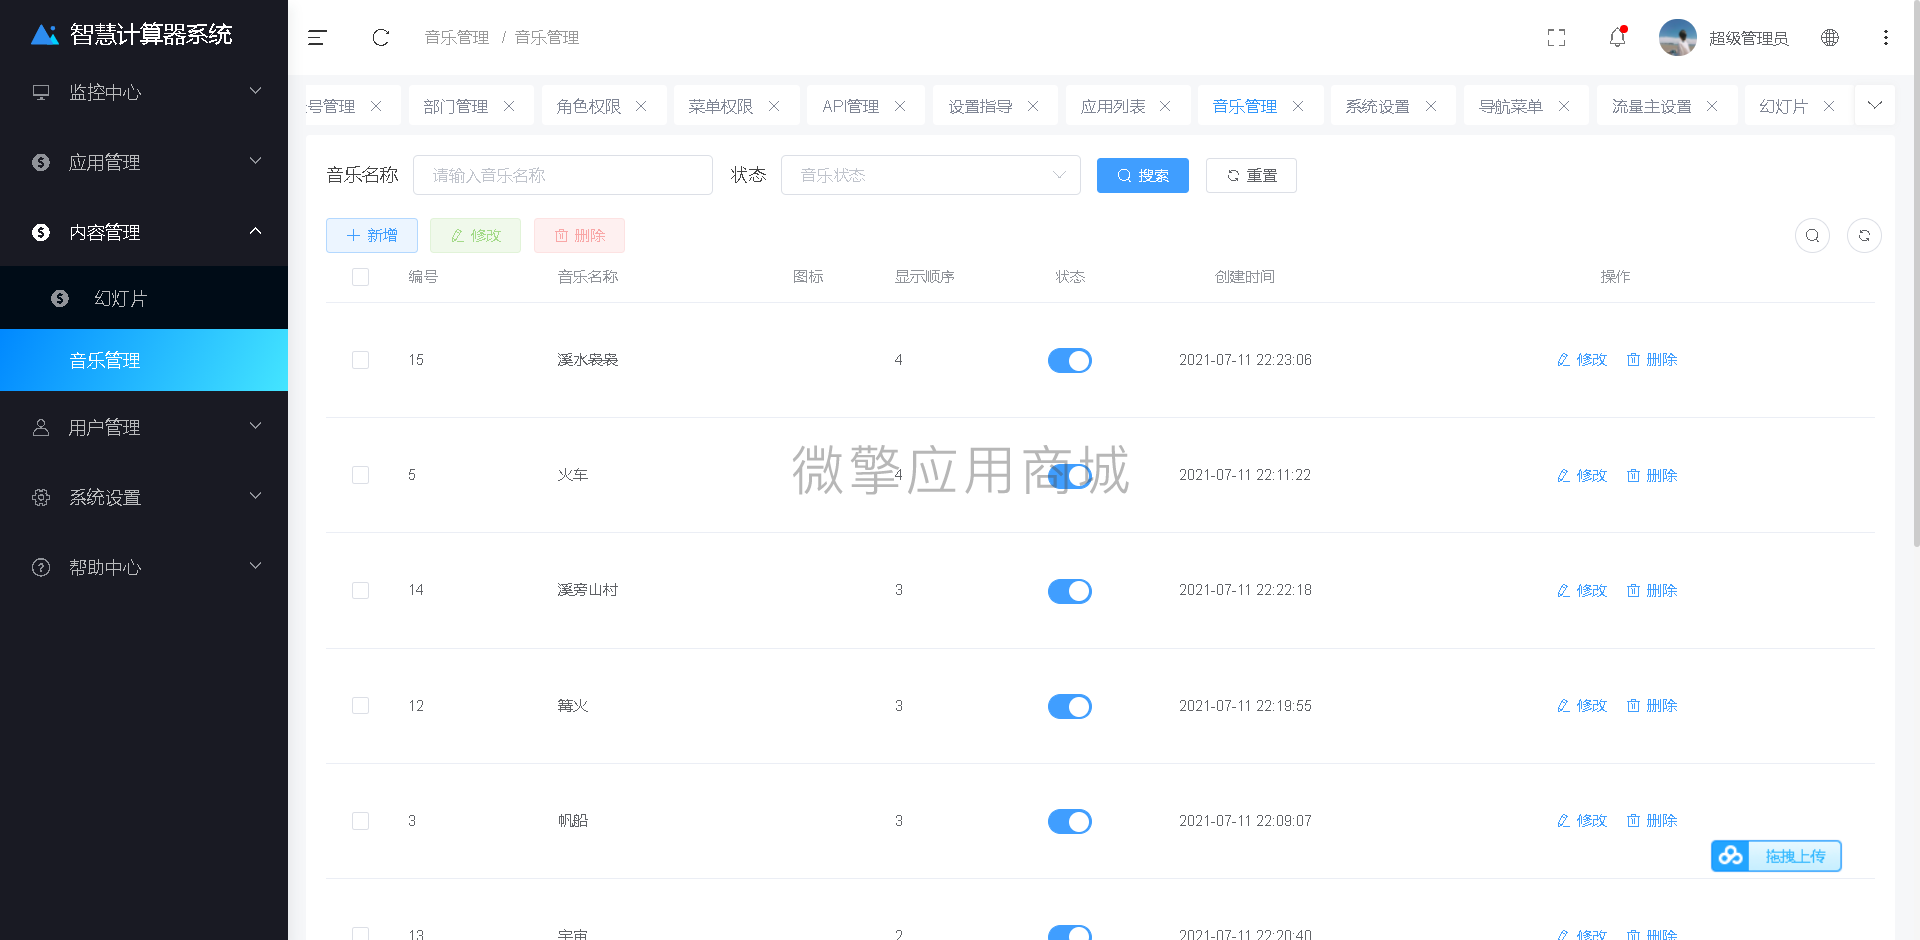Screen dimensions: 1920x940
Task: Click the 重置 reset button
Action: [x=1251, y=176]
